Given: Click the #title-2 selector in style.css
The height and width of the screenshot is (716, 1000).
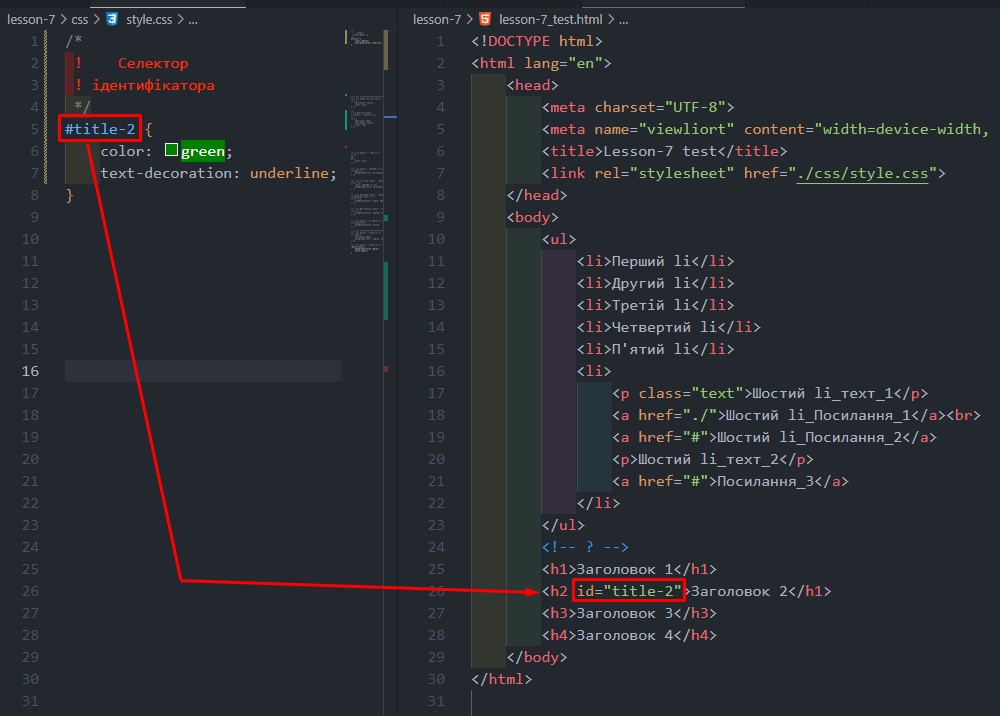Looking at the screenshot, I should 100,129.
